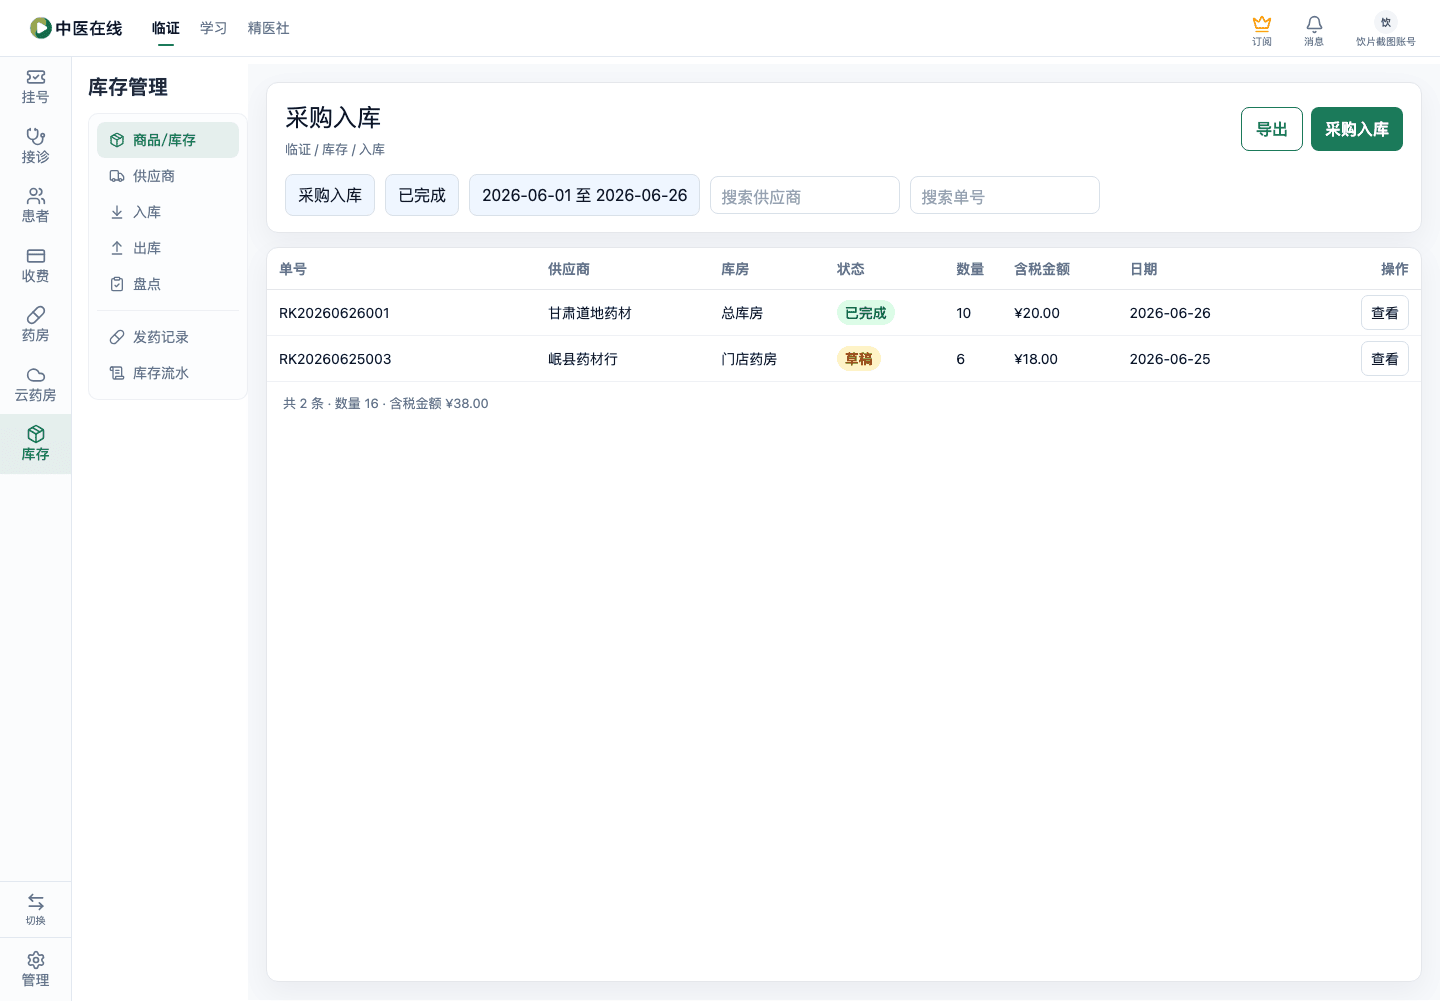Click amount ¥20.00
Image resolution: width=1440 pixels, height=1001 pixels.
tap(1037, 313)
